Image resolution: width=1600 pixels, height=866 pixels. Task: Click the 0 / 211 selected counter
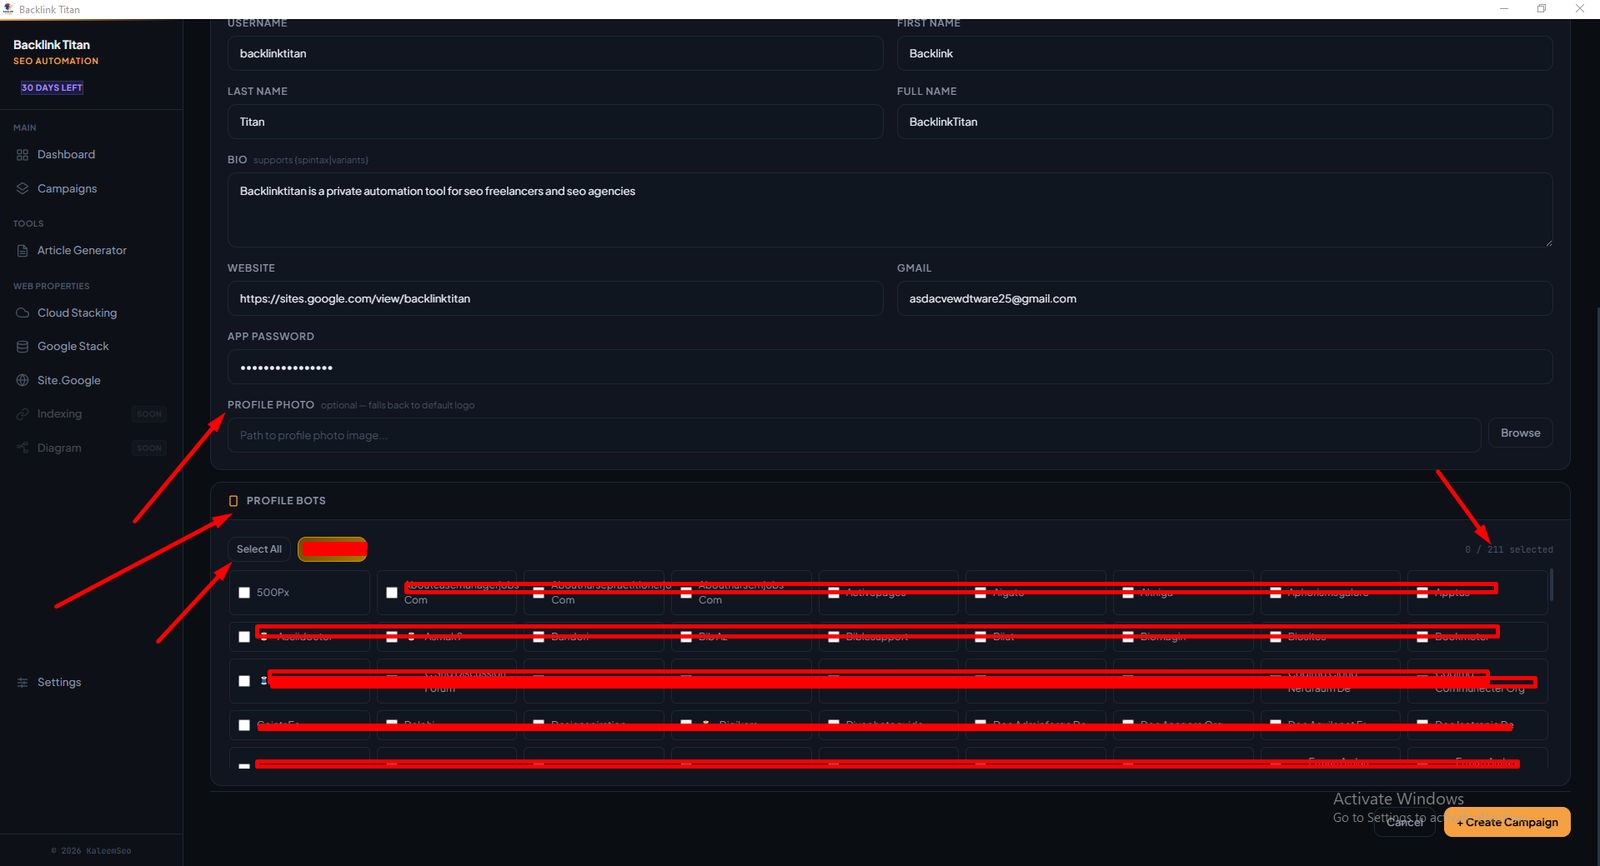(1509, 550)
